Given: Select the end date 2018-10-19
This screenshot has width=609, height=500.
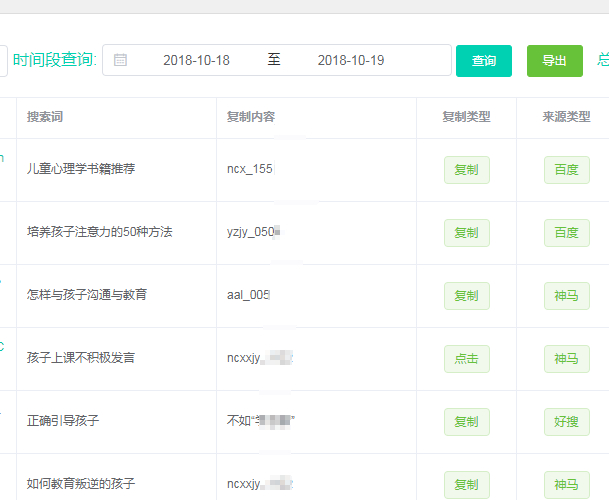Looking at the screenshot, I should pyautogui.click(x=351, y=60).
